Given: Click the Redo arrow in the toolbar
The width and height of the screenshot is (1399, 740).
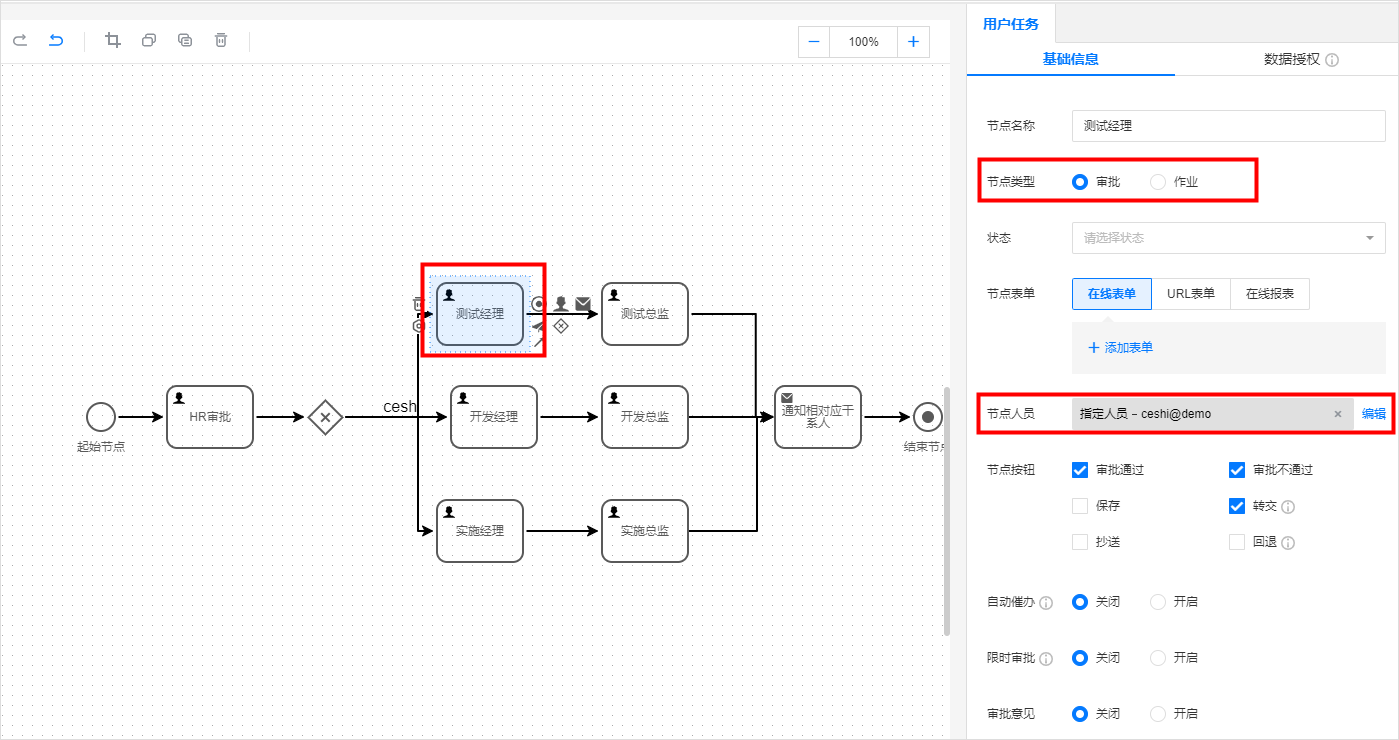Looking at the screenshot, I should tap(19, 40).
